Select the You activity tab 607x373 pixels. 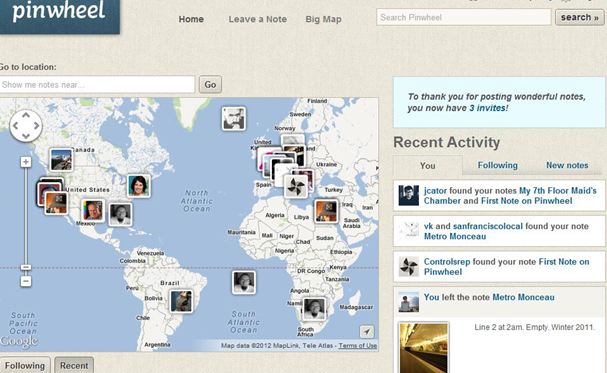tap(427, 166)
